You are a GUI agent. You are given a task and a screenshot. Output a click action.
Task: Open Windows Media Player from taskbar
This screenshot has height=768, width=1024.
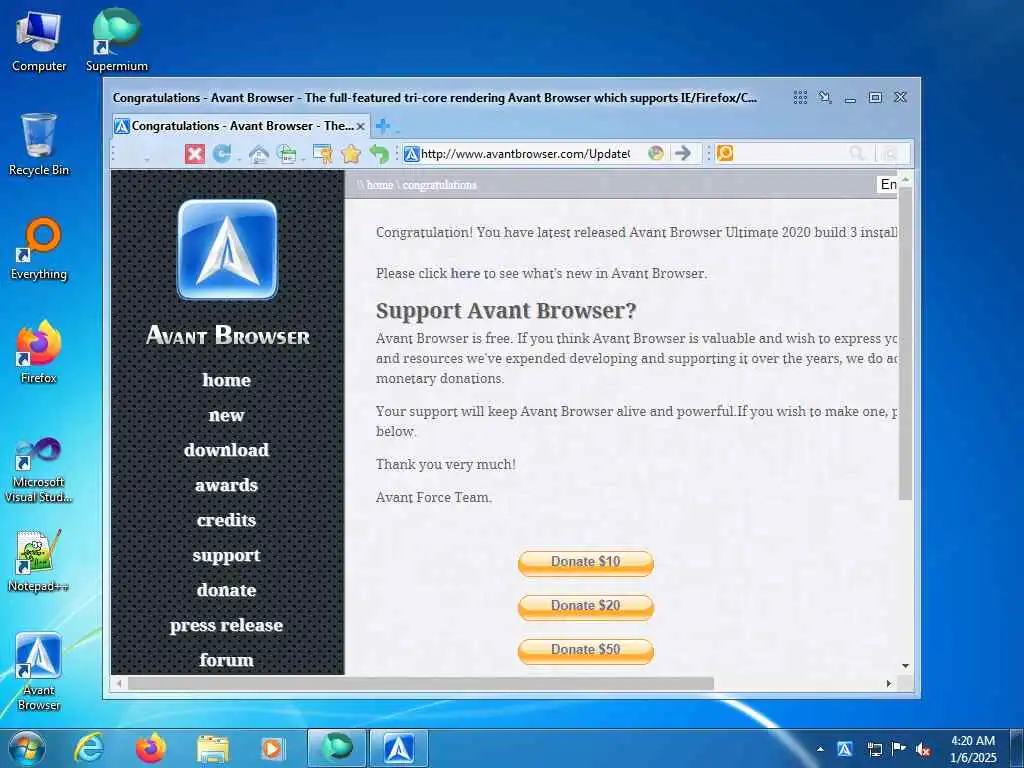[272, 749]
